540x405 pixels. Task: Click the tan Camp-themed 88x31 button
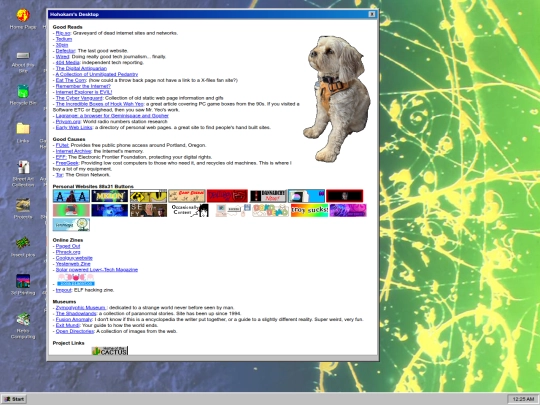coord(187,196)
